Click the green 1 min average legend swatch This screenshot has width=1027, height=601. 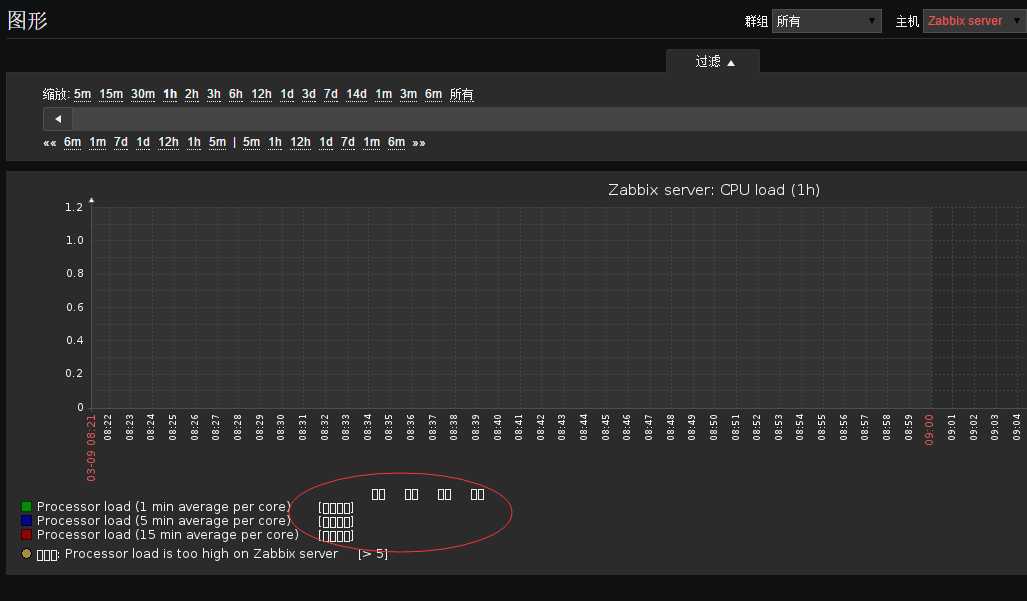pos(26,506)
